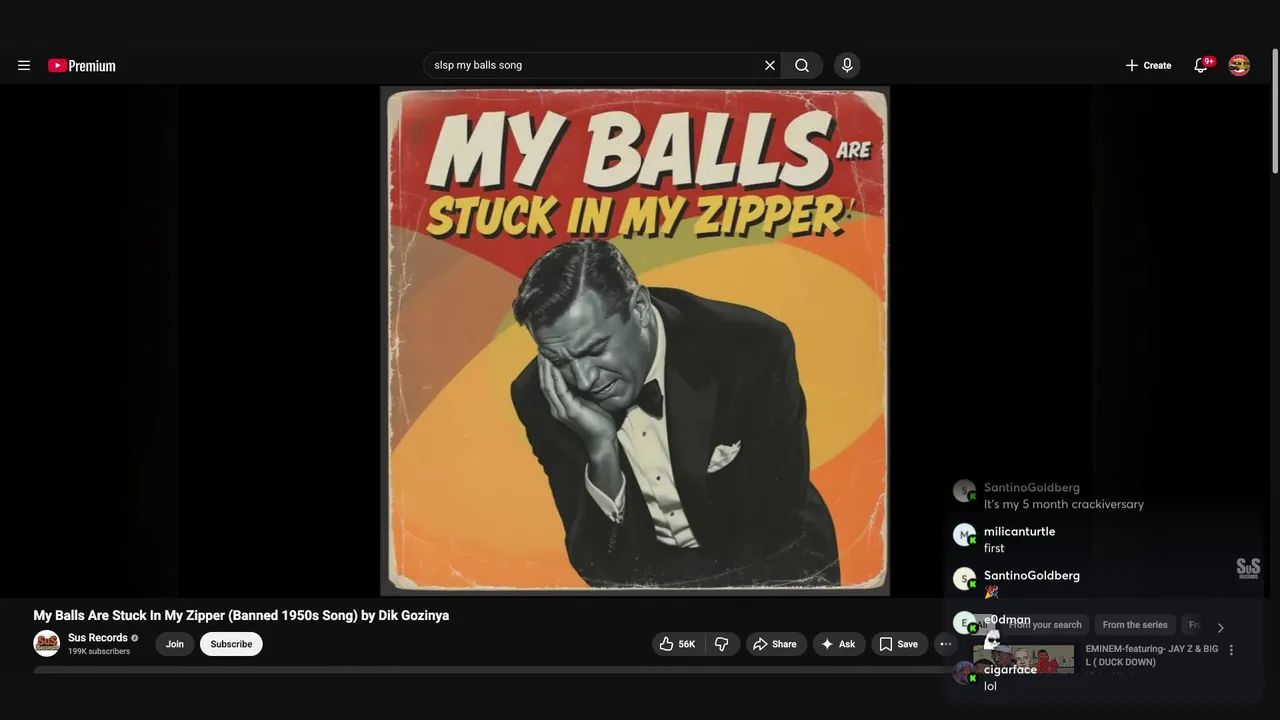Click milicanturtle's chat username
The width and height of the screenshot is (1280, 720).
1019,532
